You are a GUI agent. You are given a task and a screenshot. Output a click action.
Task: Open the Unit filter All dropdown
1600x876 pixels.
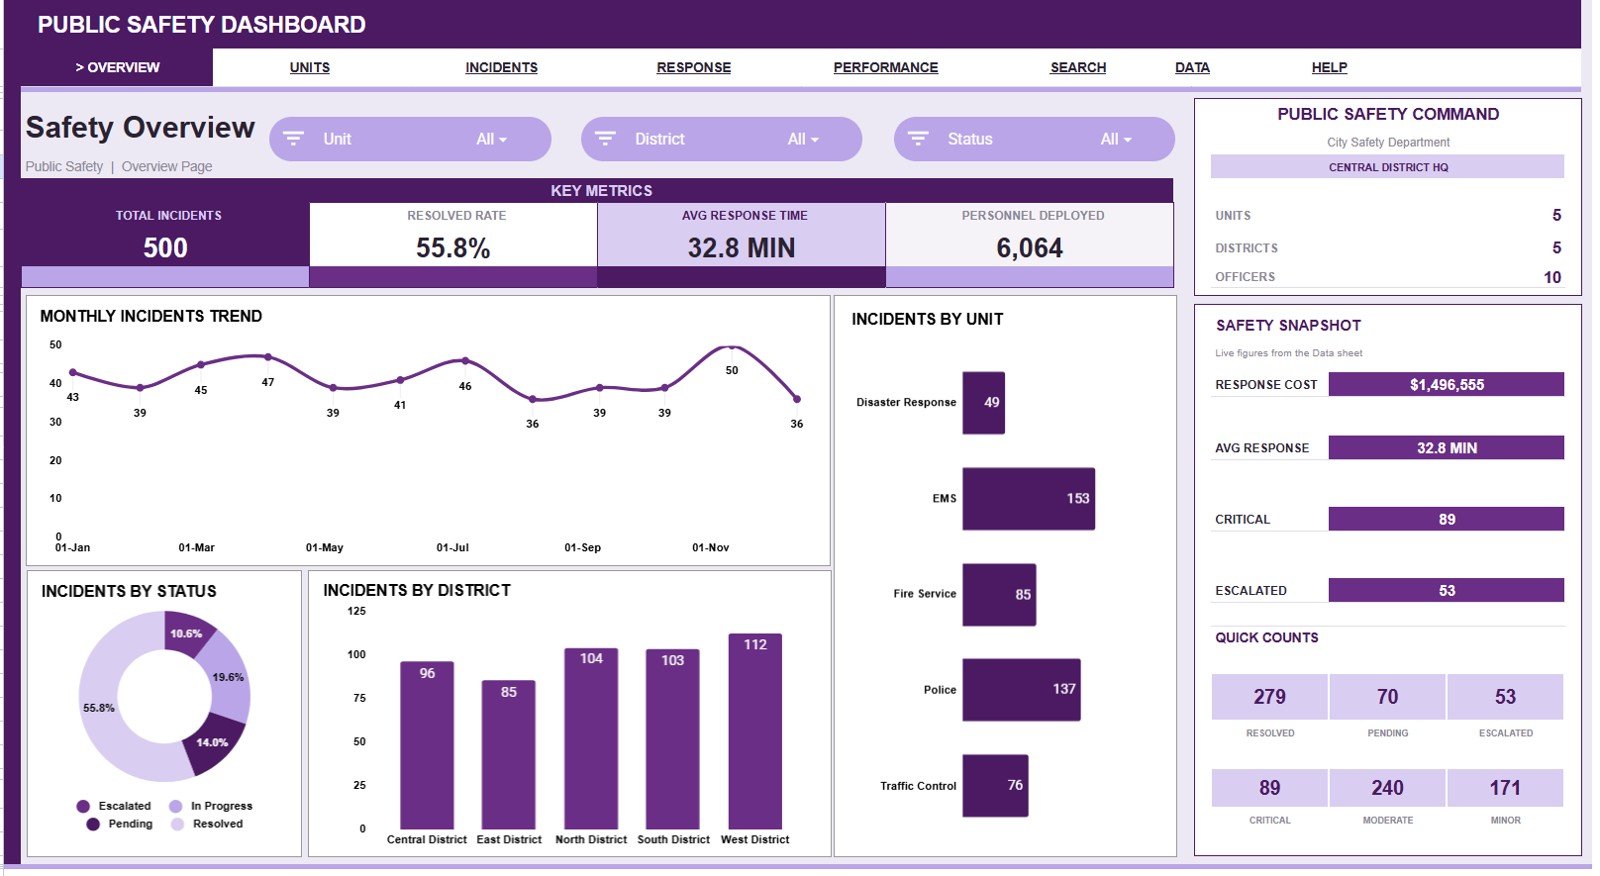[x=491, y=139]
